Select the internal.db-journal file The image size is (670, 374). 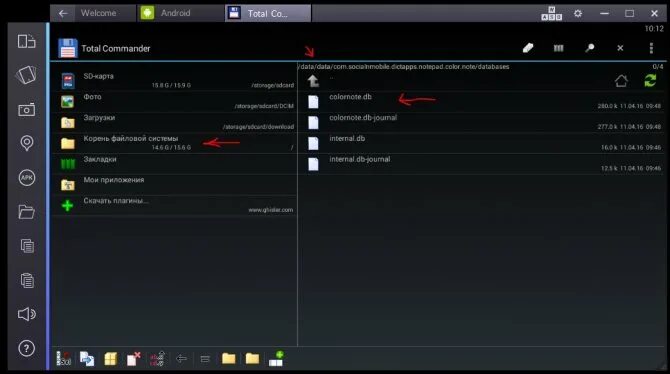coord(482,164)
